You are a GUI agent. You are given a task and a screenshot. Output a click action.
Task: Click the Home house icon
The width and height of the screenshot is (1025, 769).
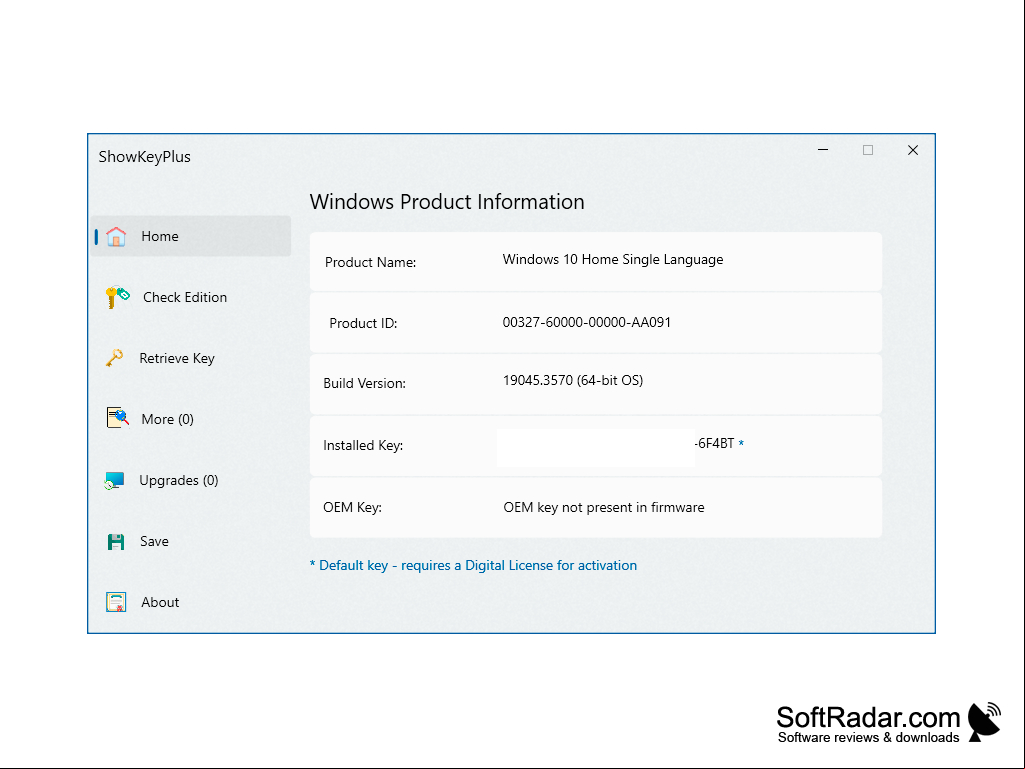click(116, 236)
